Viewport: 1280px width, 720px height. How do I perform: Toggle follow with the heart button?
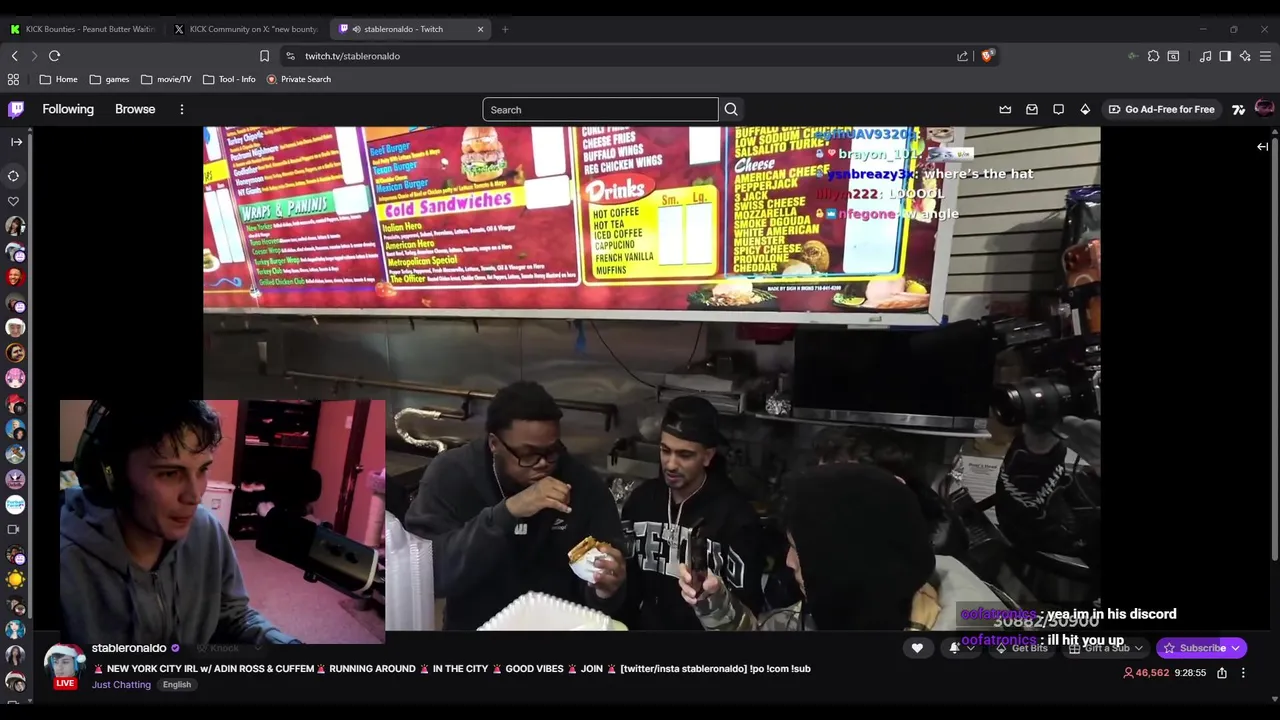917,648
